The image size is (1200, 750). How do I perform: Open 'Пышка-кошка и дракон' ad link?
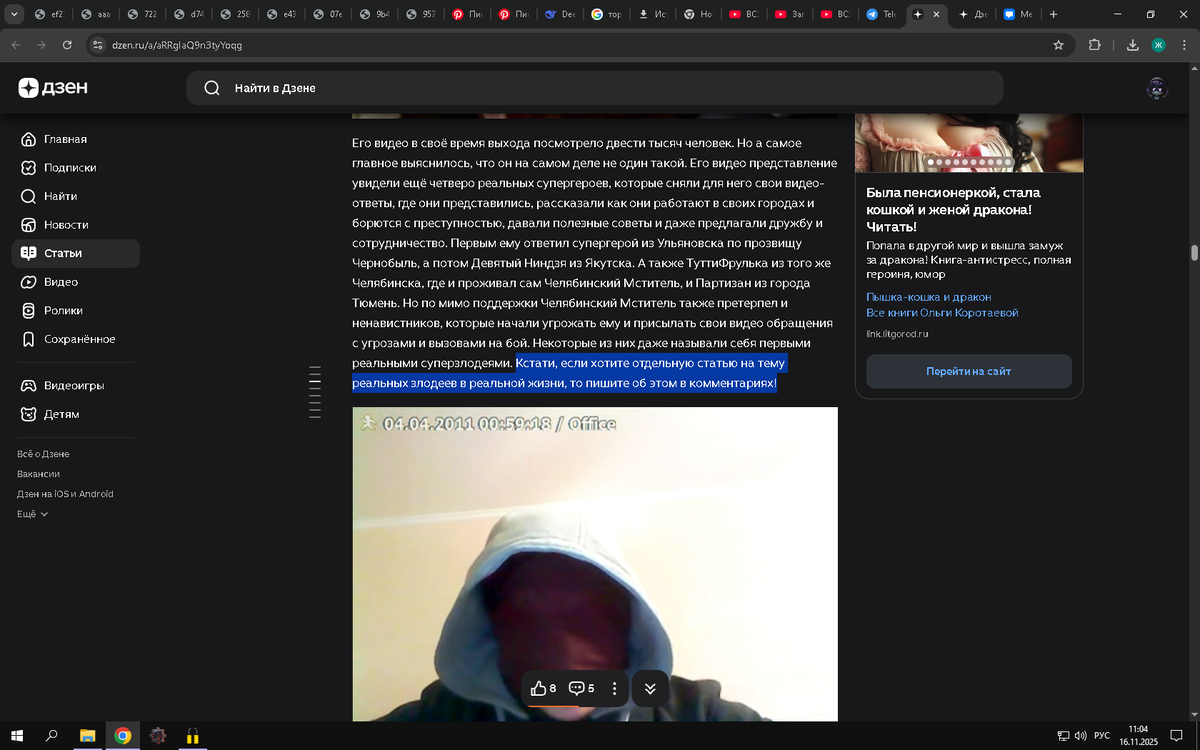click(x=929, y=297)
